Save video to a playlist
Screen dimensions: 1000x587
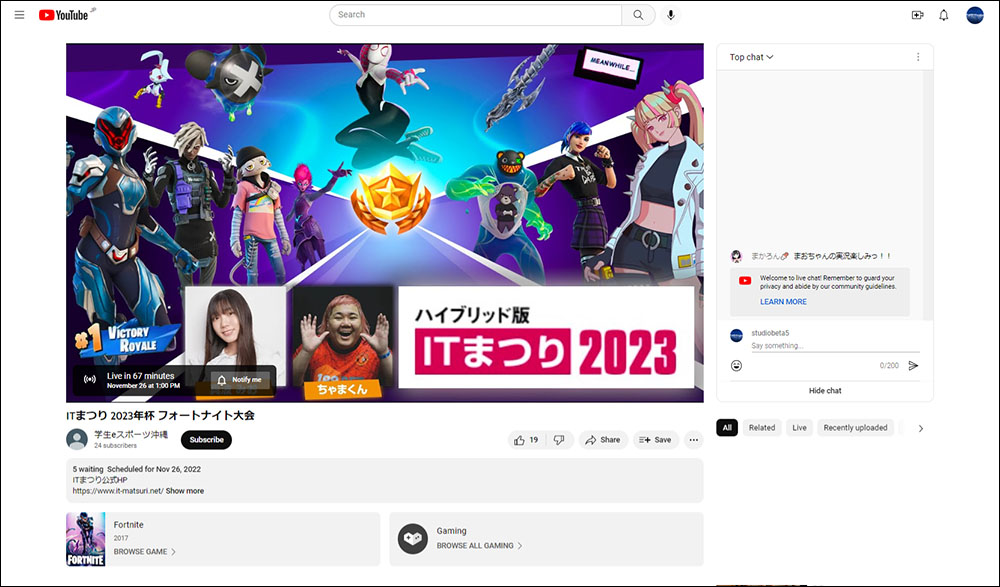point(656,440)
